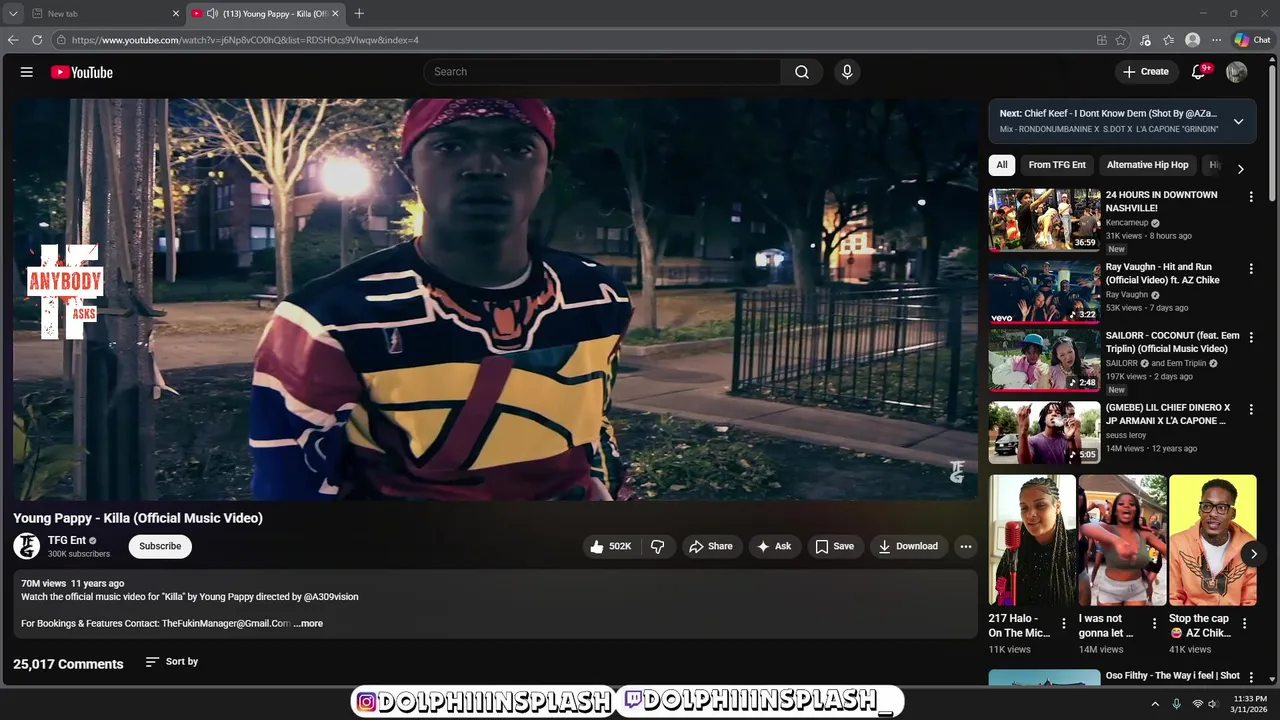The image size is (1280, 720).
Task: Click the video player to pause
Action: pos(495,299)
